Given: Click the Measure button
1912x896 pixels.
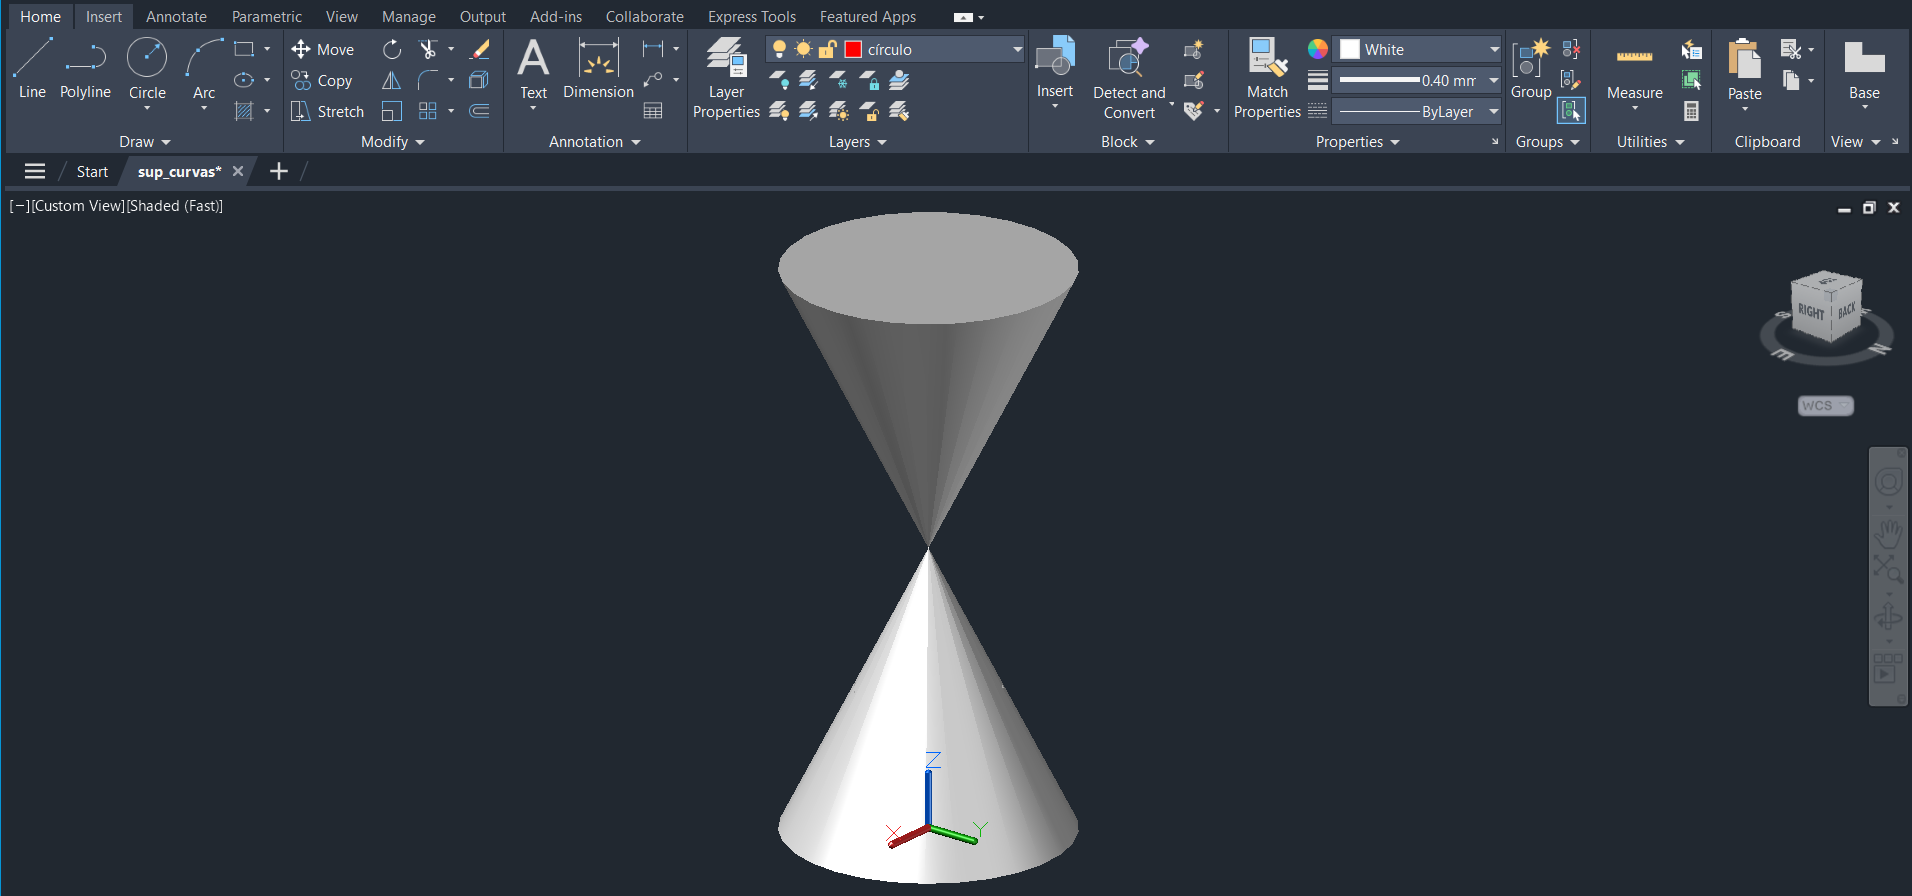Looking at the screenshot, I should pyautogui.click(x=1635, y=75).
